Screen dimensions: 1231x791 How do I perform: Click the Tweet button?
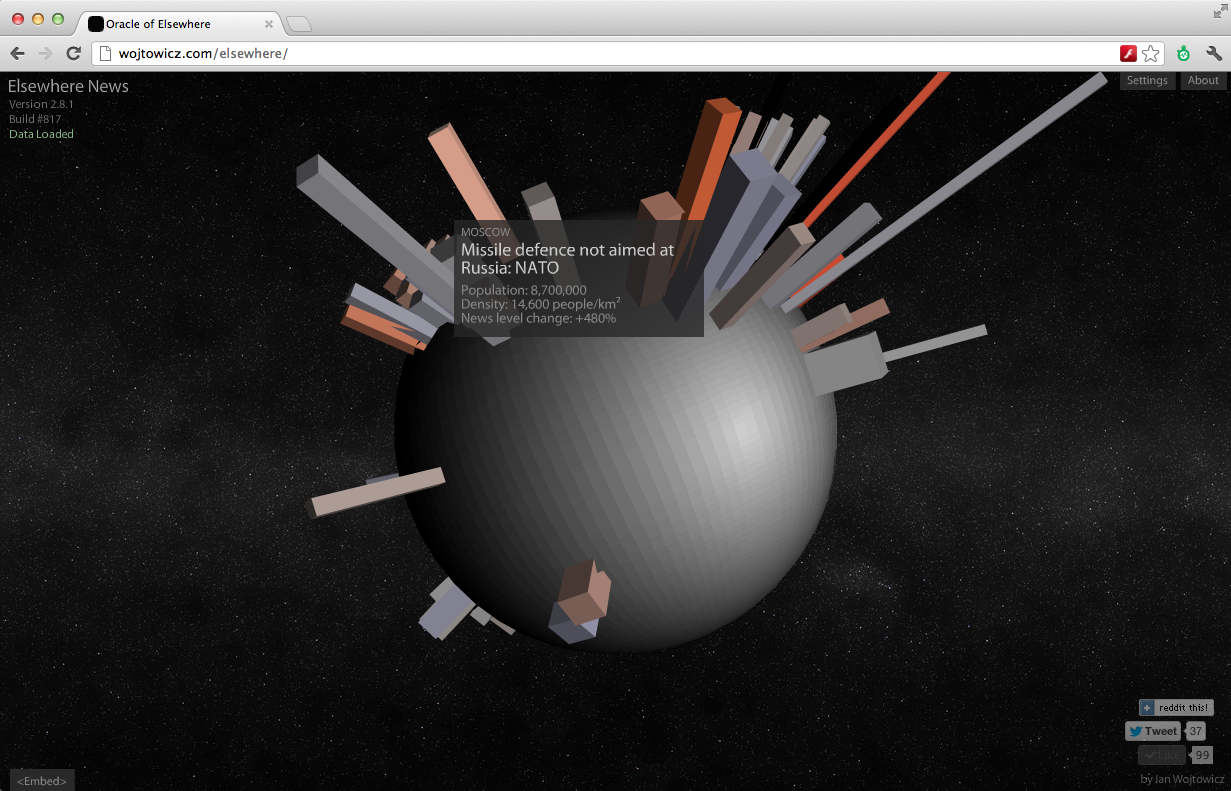point(1153,731)
